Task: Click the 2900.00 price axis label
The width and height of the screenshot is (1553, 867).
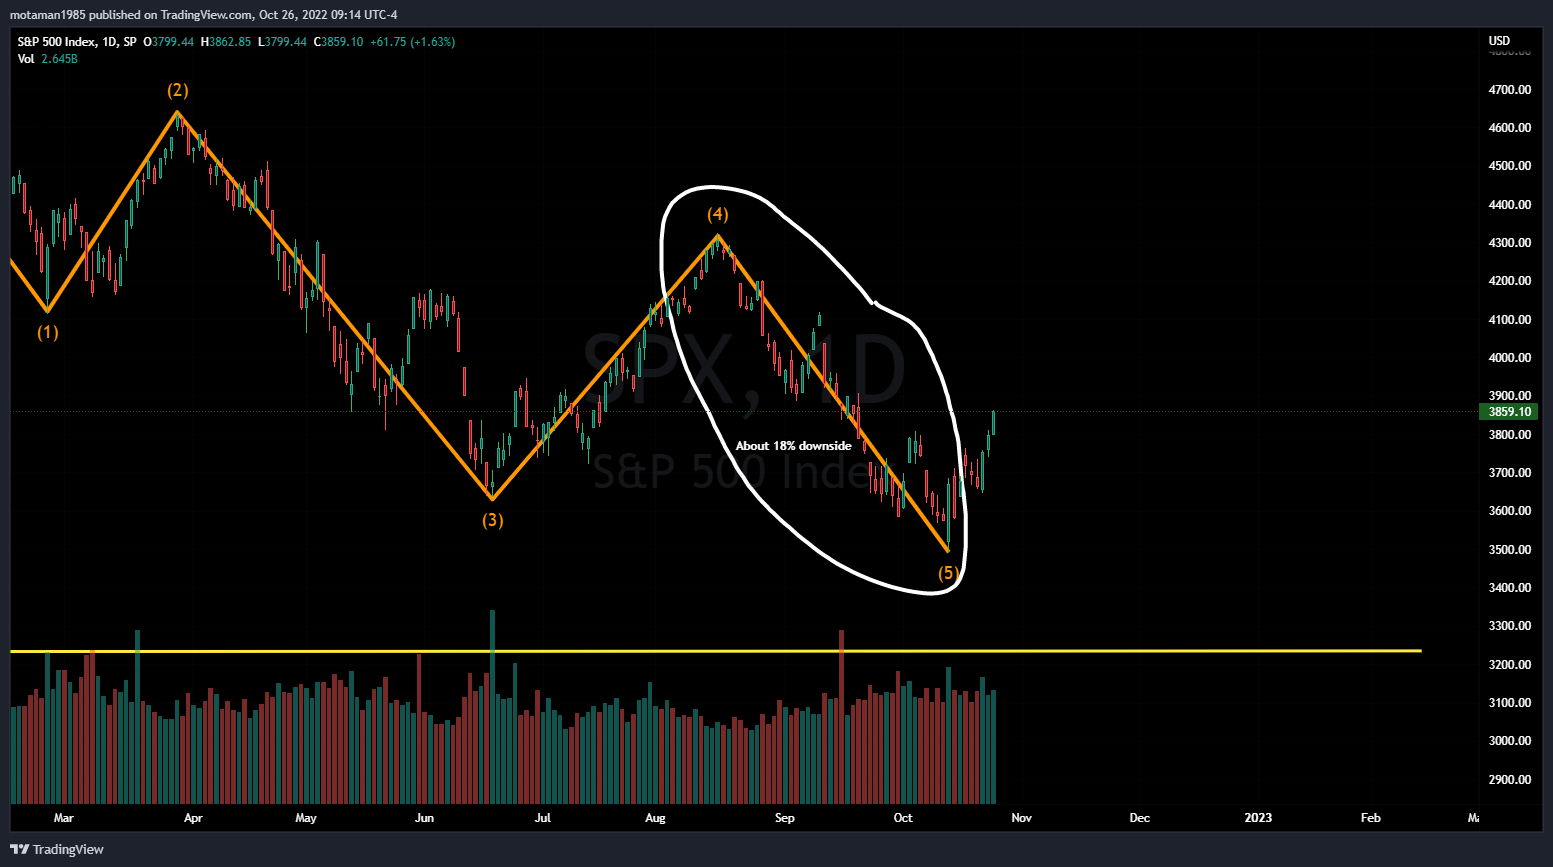Action: pyautogui.click(x=1509, y=780)
